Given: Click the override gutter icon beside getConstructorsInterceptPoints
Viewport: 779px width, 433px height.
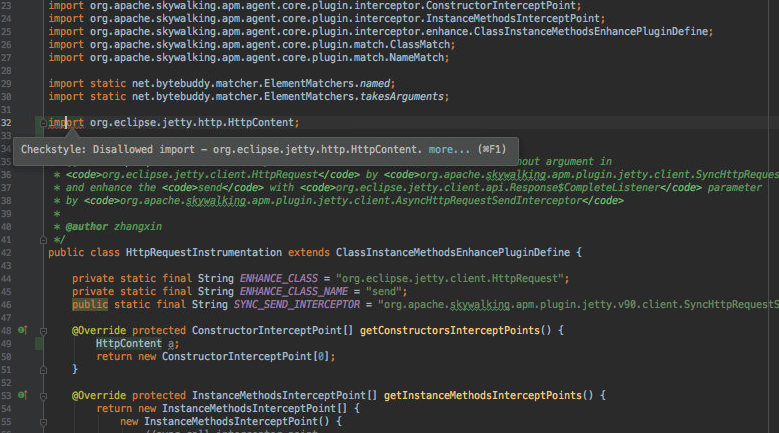Looking at the screenshot, I should [22, 330].
